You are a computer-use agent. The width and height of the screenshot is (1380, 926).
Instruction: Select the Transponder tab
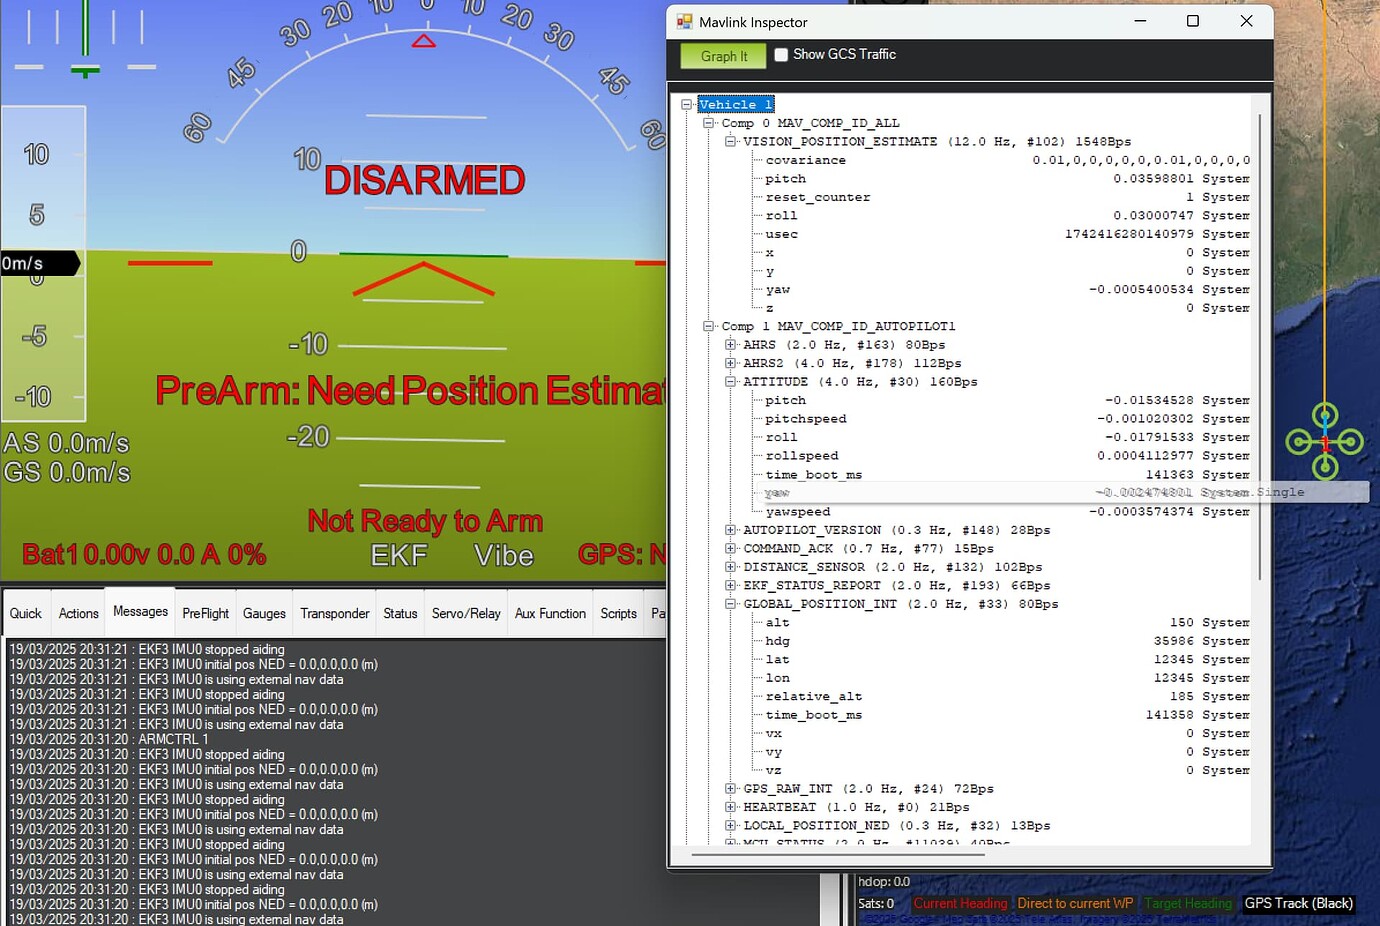(334, 613)
